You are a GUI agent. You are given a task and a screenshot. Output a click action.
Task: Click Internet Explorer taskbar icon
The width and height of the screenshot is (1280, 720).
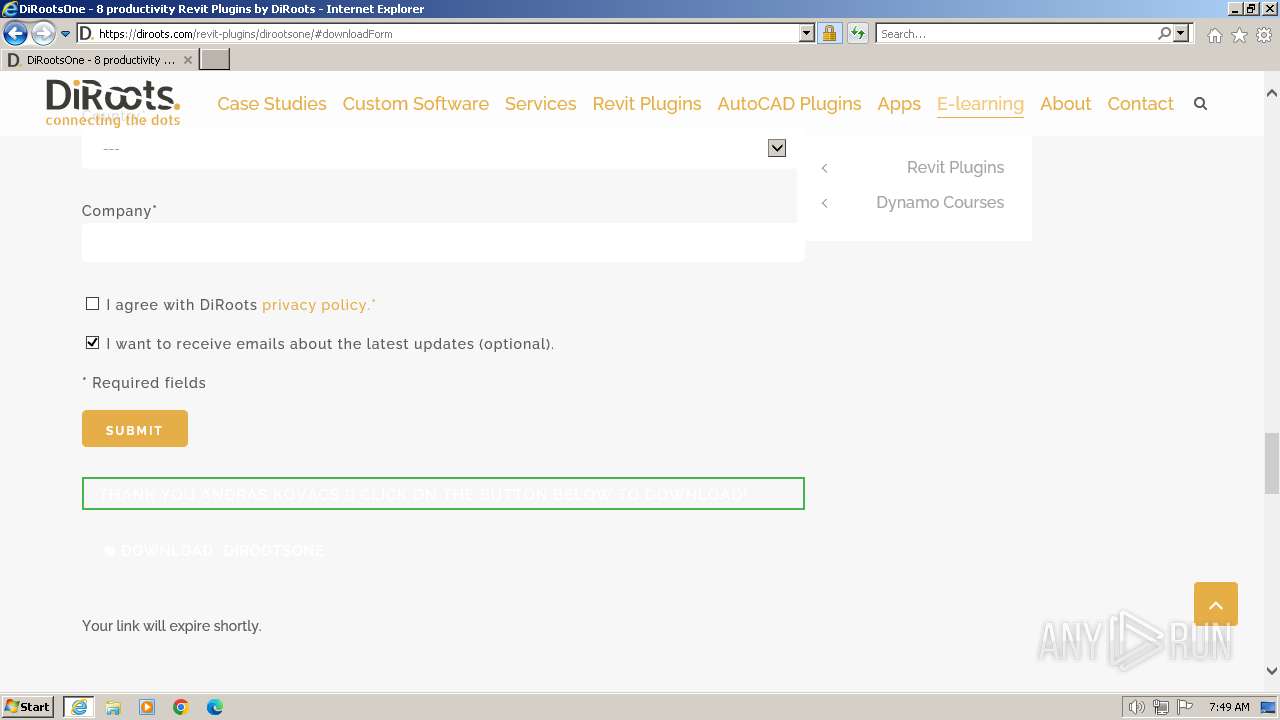click(x=78, y=707)
